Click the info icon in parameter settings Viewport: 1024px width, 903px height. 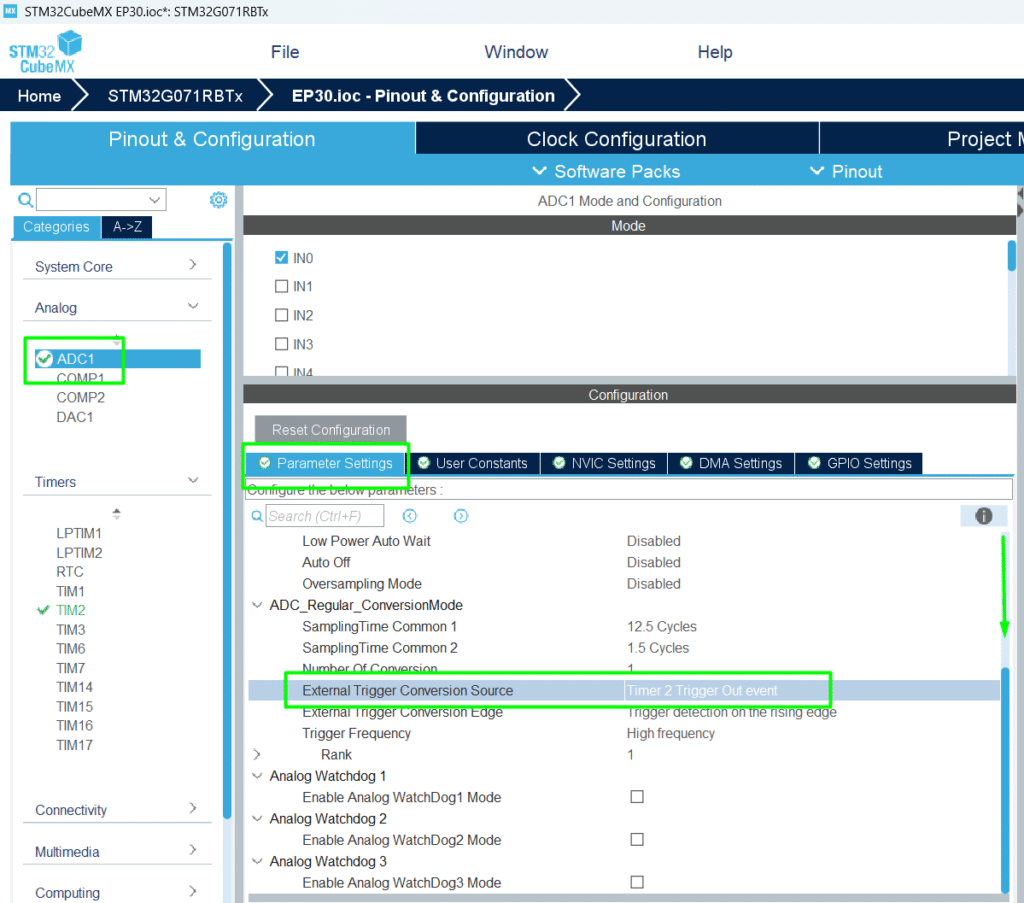coord(983,516)
